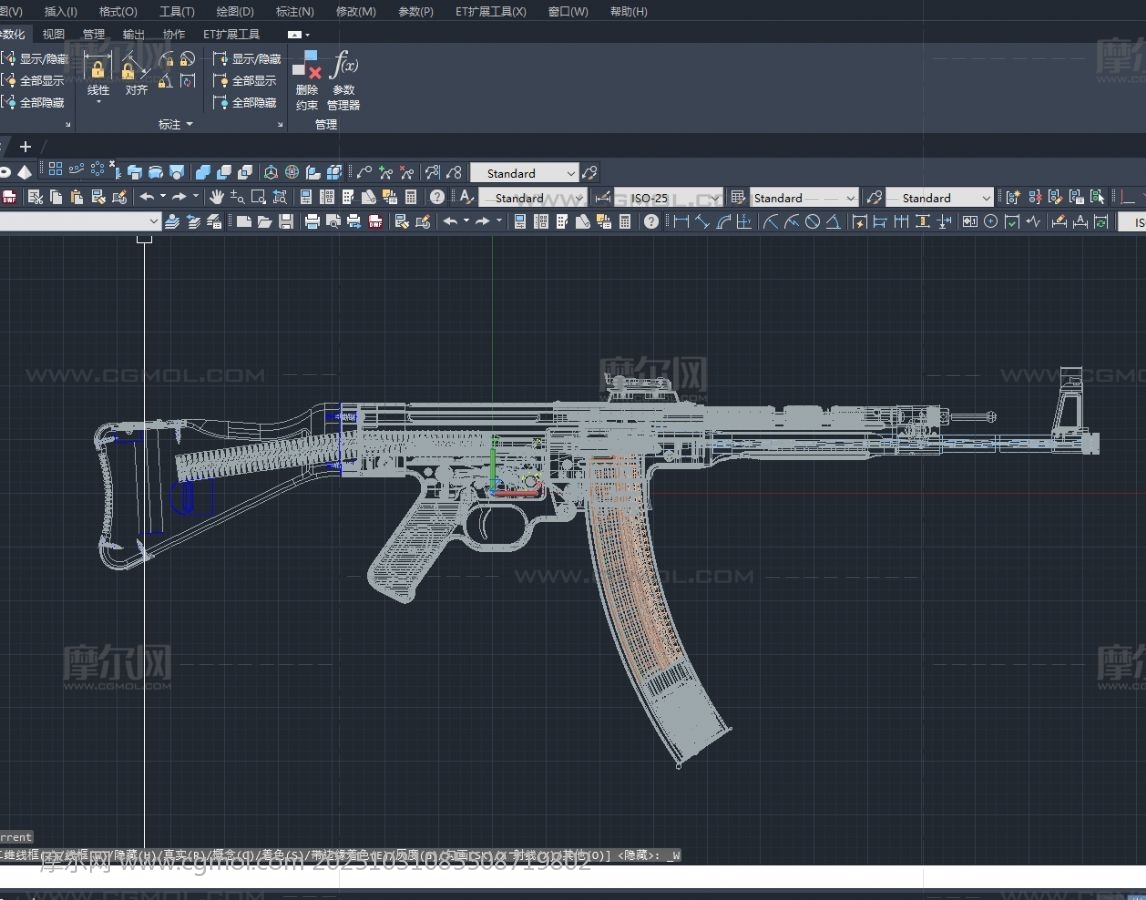1146x900 pixels.
Task: Click the undo arrow button
Action: click(147, 197)
